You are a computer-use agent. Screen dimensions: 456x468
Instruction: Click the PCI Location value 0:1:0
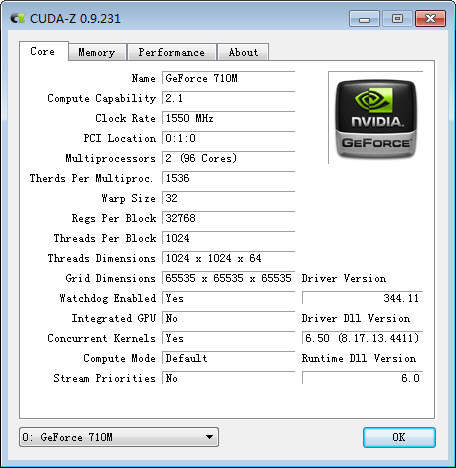[229, 138]
